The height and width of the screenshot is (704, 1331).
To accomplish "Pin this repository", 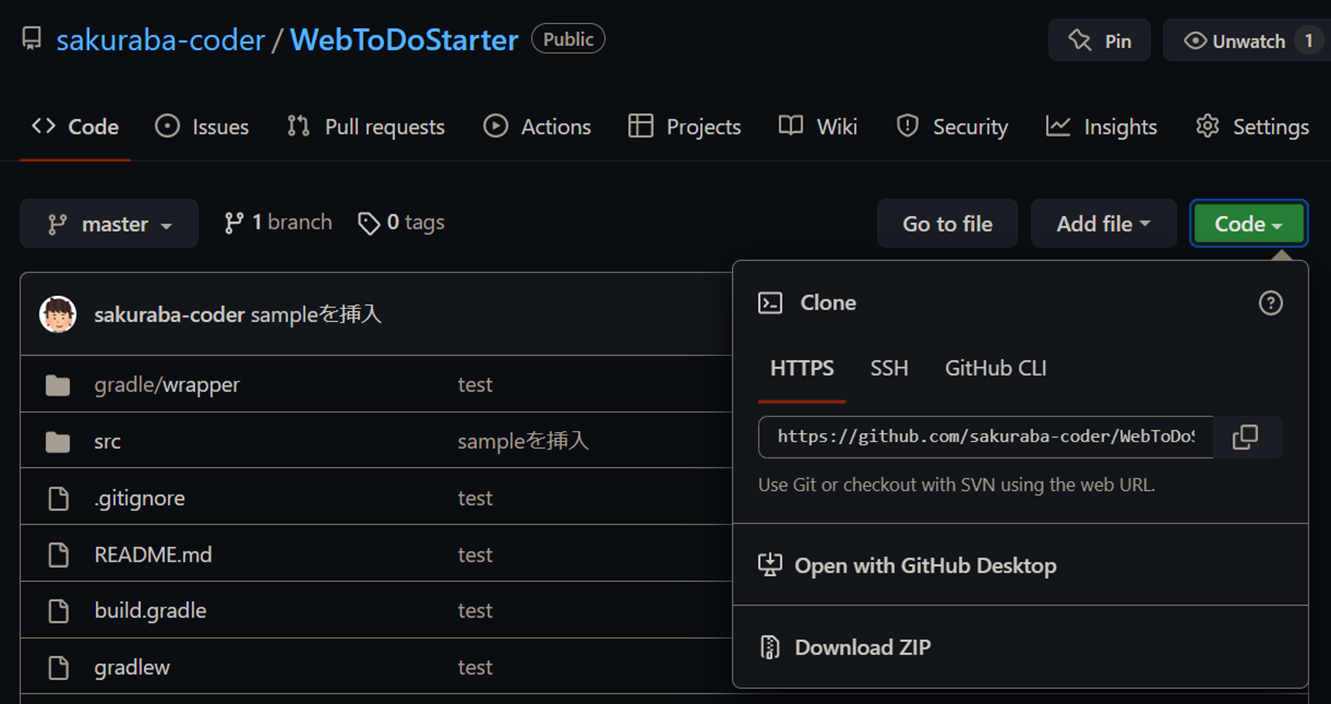I will [1099, 41].
